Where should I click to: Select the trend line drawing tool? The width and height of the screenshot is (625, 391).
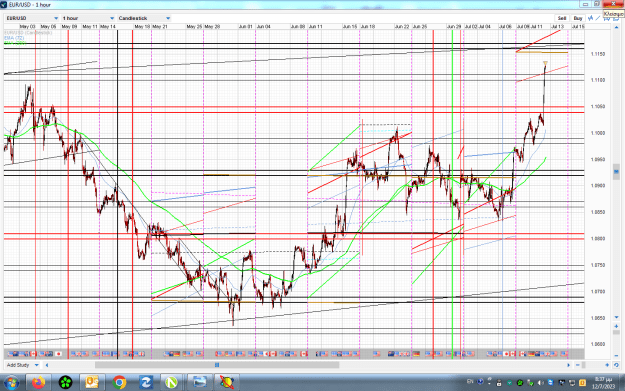pyautogui.click(x=597, y=18)
